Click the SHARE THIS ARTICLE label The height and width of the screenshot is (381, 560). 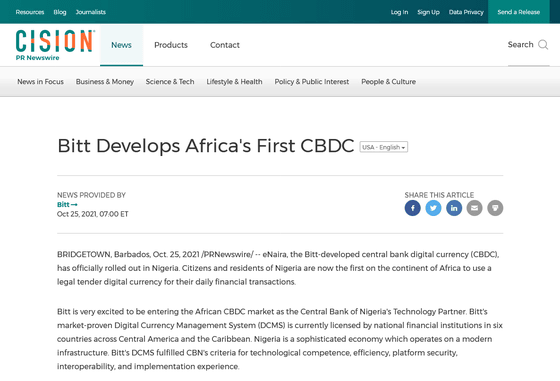(439, 195)
